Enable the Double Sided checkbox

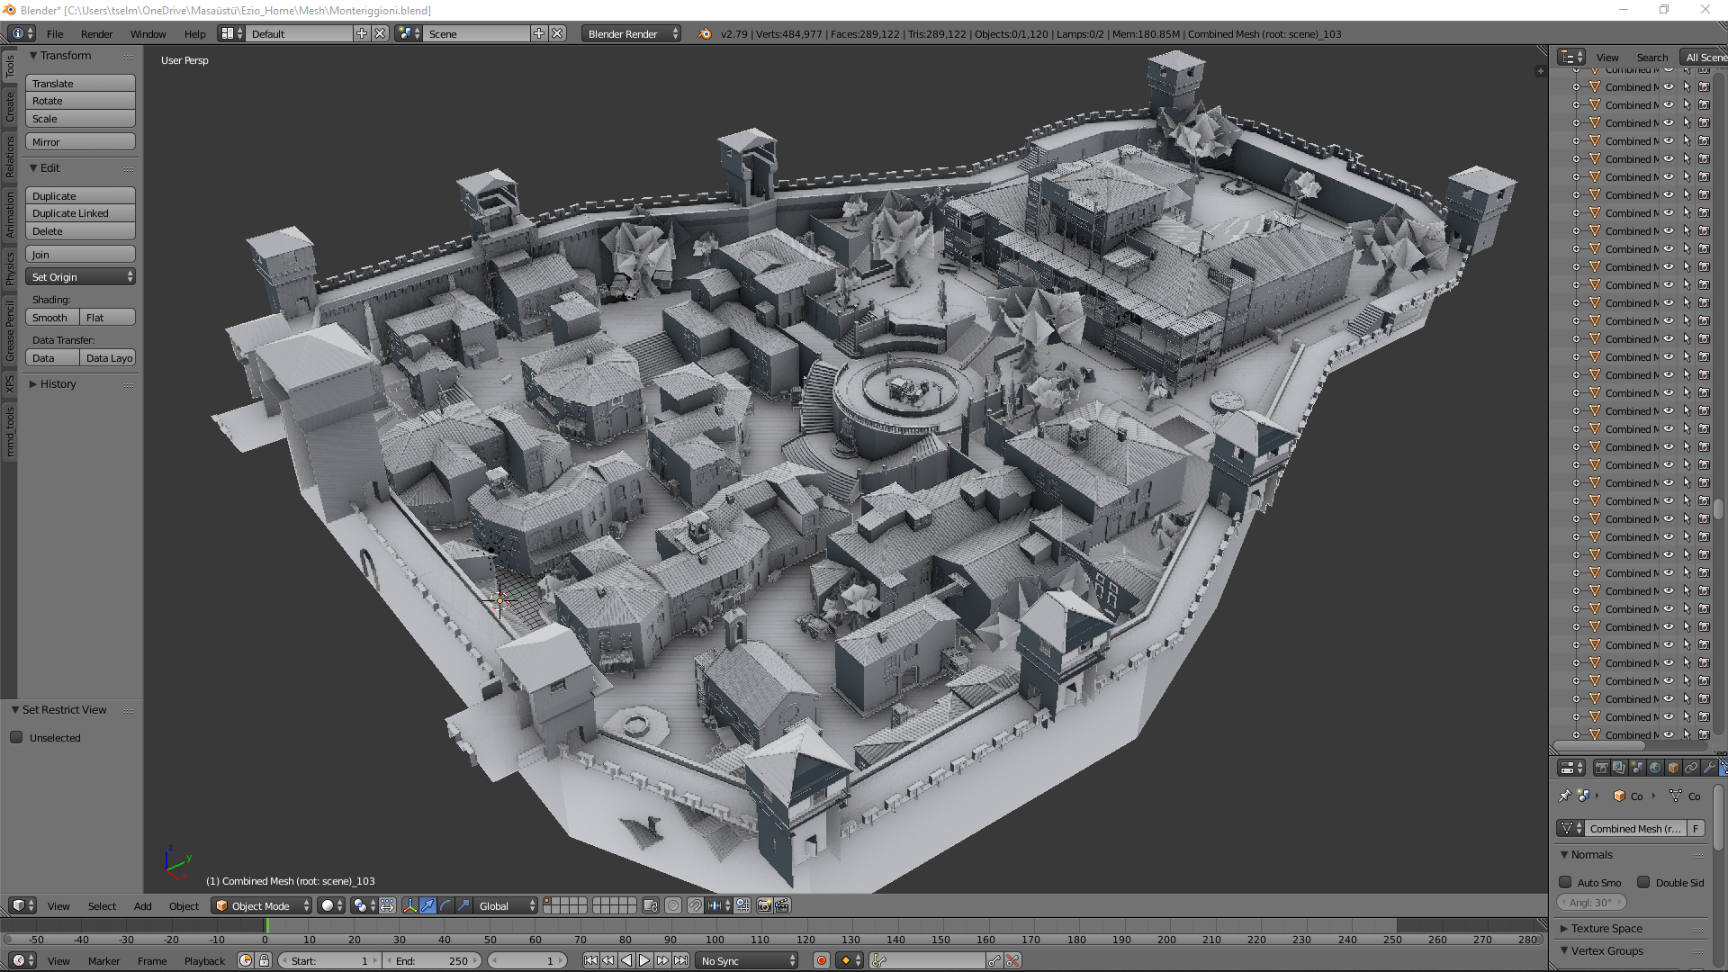click(1644, 882)
